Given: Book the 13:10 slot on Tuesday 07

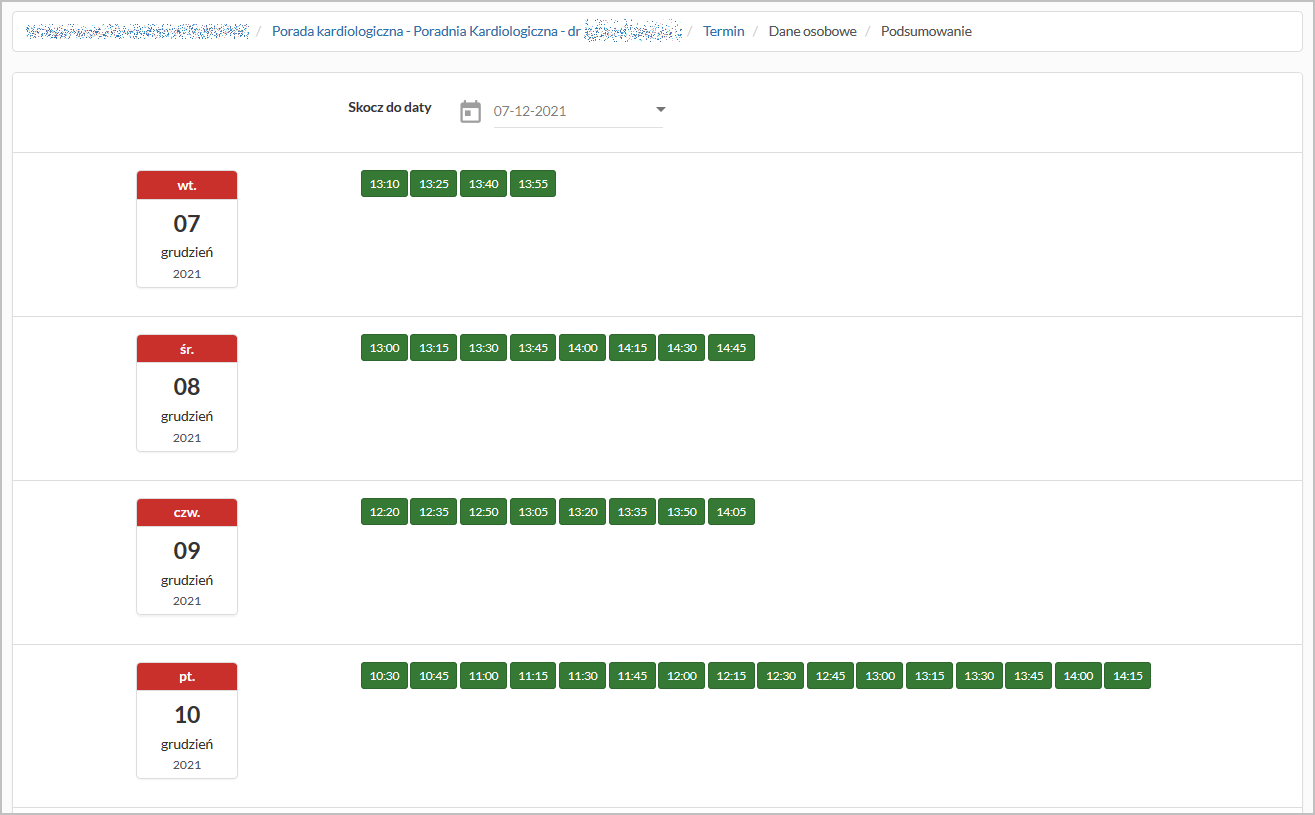Looking at the screenshot, I should (384, 184).
